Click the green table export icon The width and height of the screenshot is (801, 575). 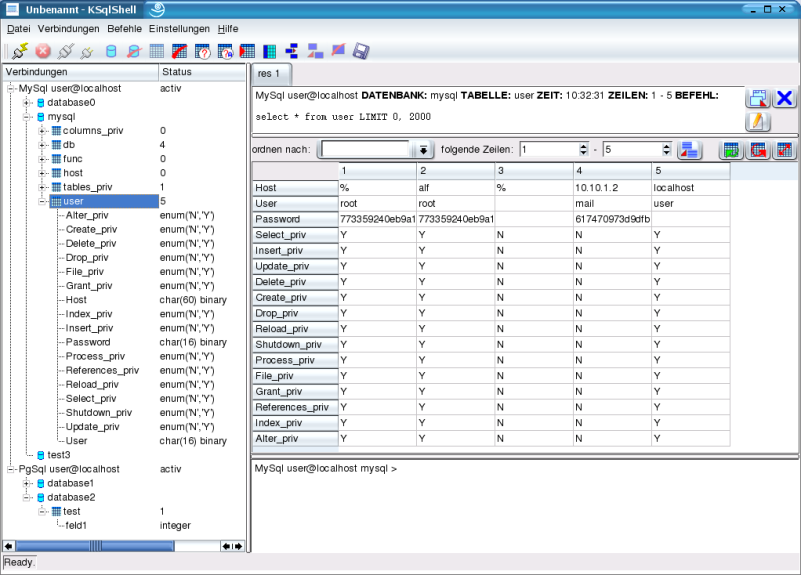(x=731, y=150)
